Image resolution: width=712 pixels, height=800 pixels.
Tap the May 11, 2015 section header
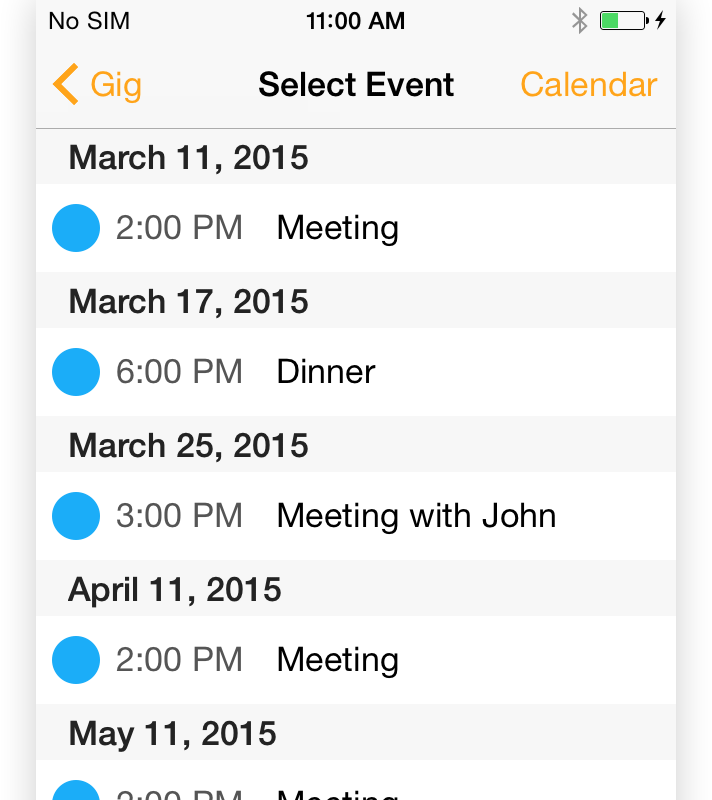[x=356, y=732]
